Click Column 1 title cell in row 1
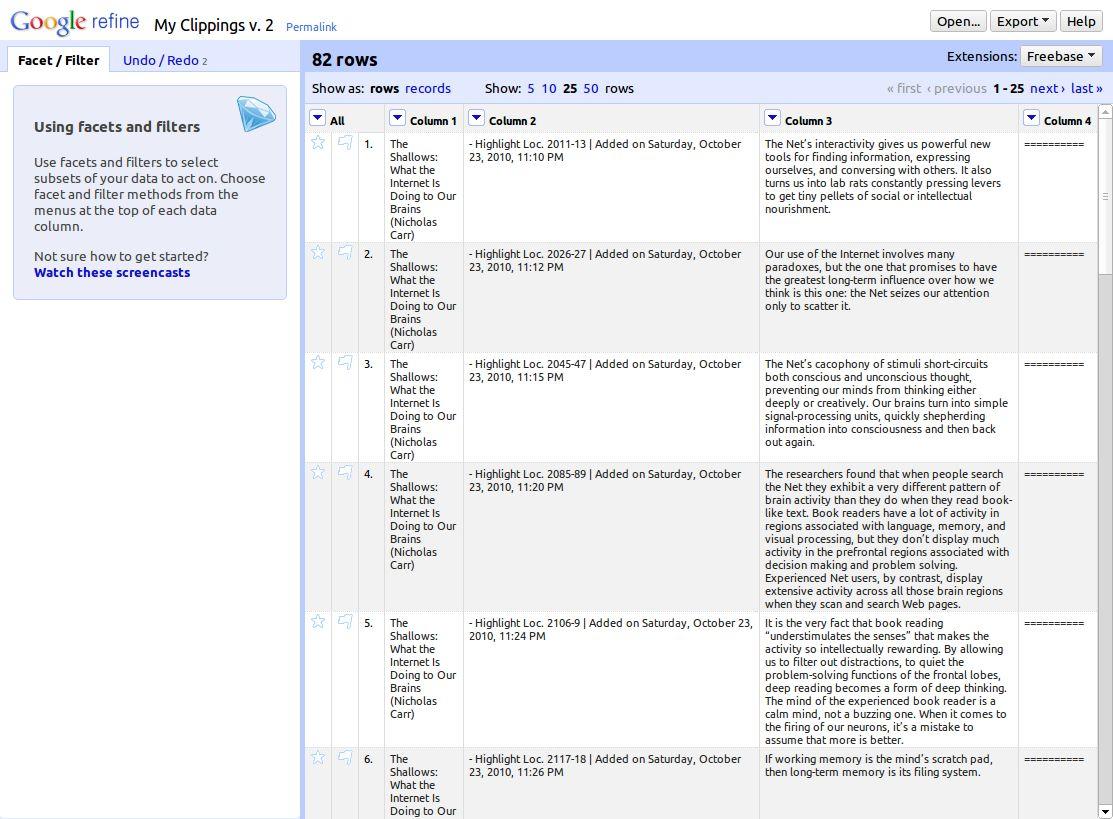The width and height of the screenshot is (1113, 819). click(x=424, y=187)
